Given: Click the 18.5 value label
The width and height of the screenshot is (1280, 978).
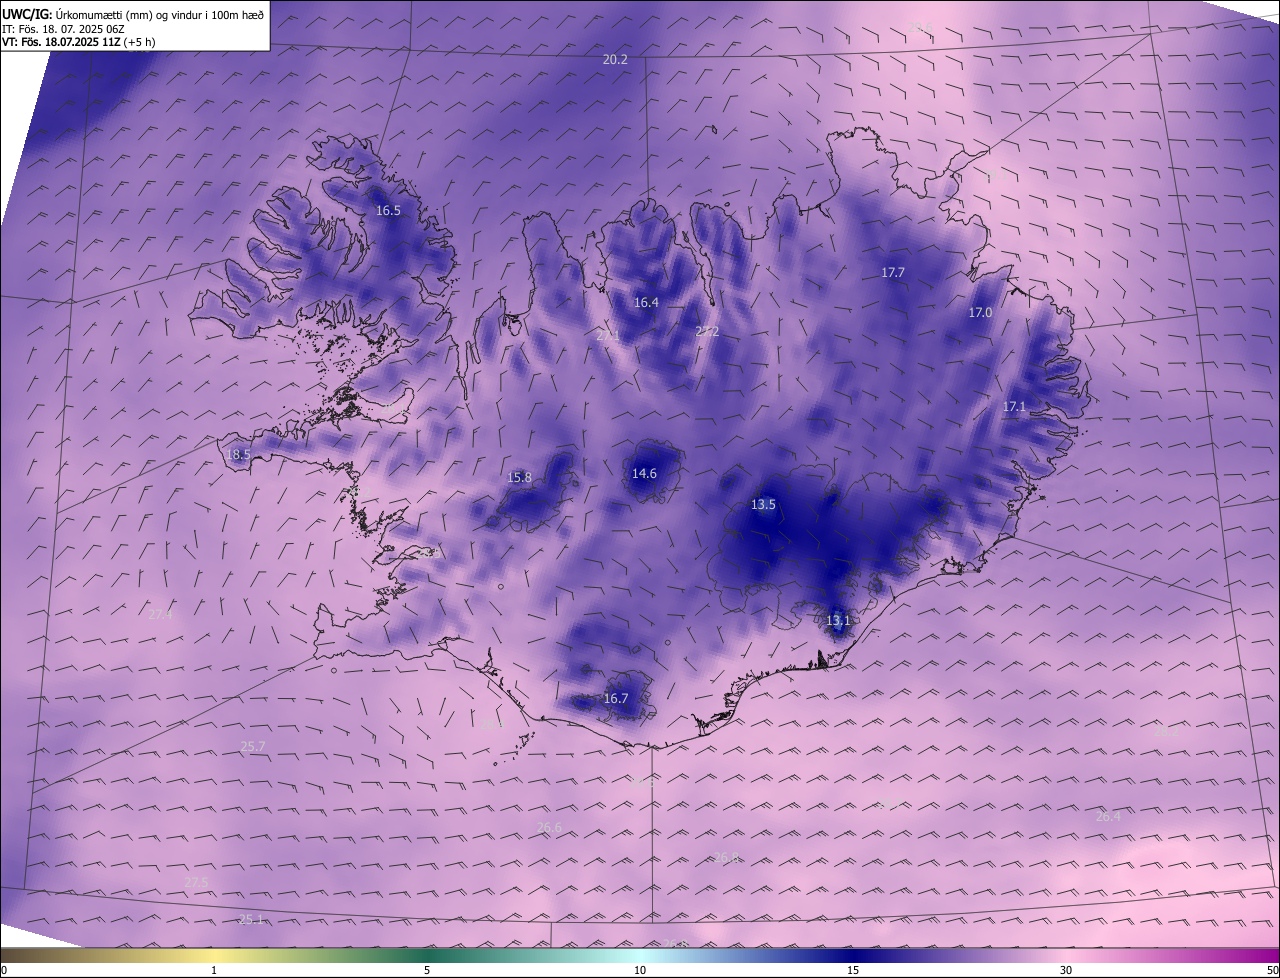Looking at the screenshot, I should (x=238, y=455).
